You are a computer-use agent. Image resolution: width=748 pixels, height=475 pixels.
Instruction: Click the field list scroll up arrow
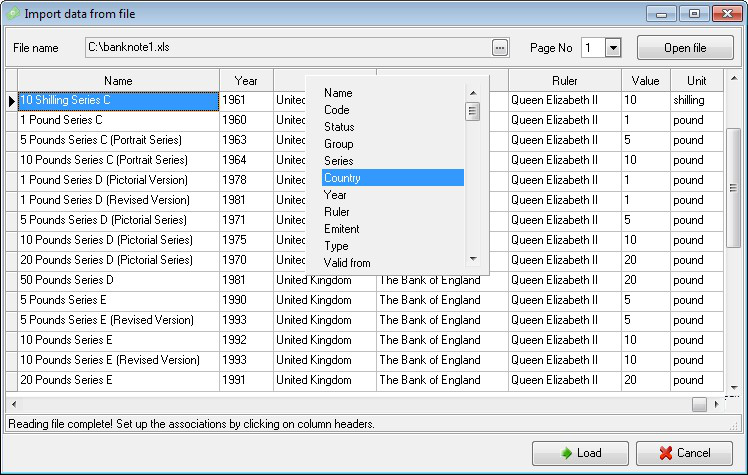(473, 93)
